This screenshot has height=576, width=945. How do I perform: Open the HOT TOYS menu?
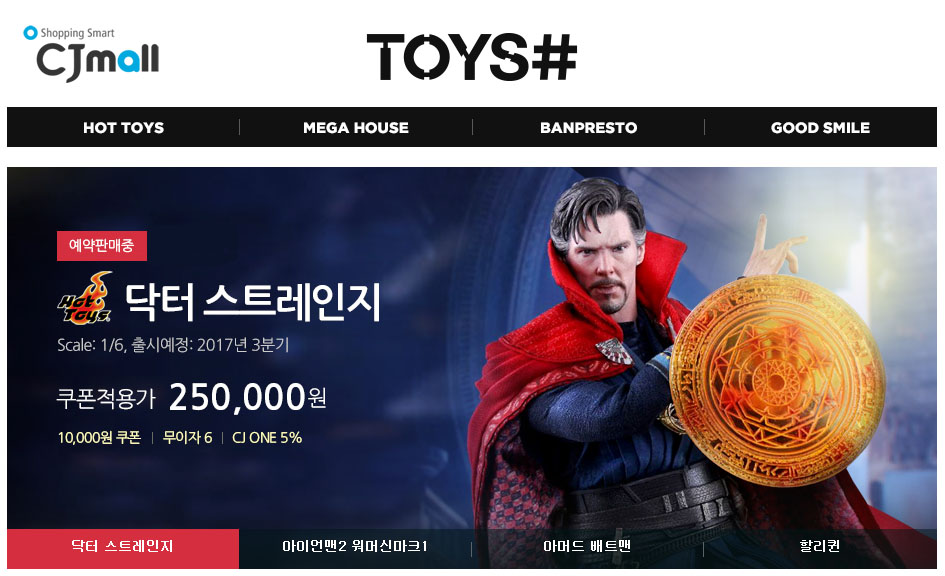click(x=124, y=127)
